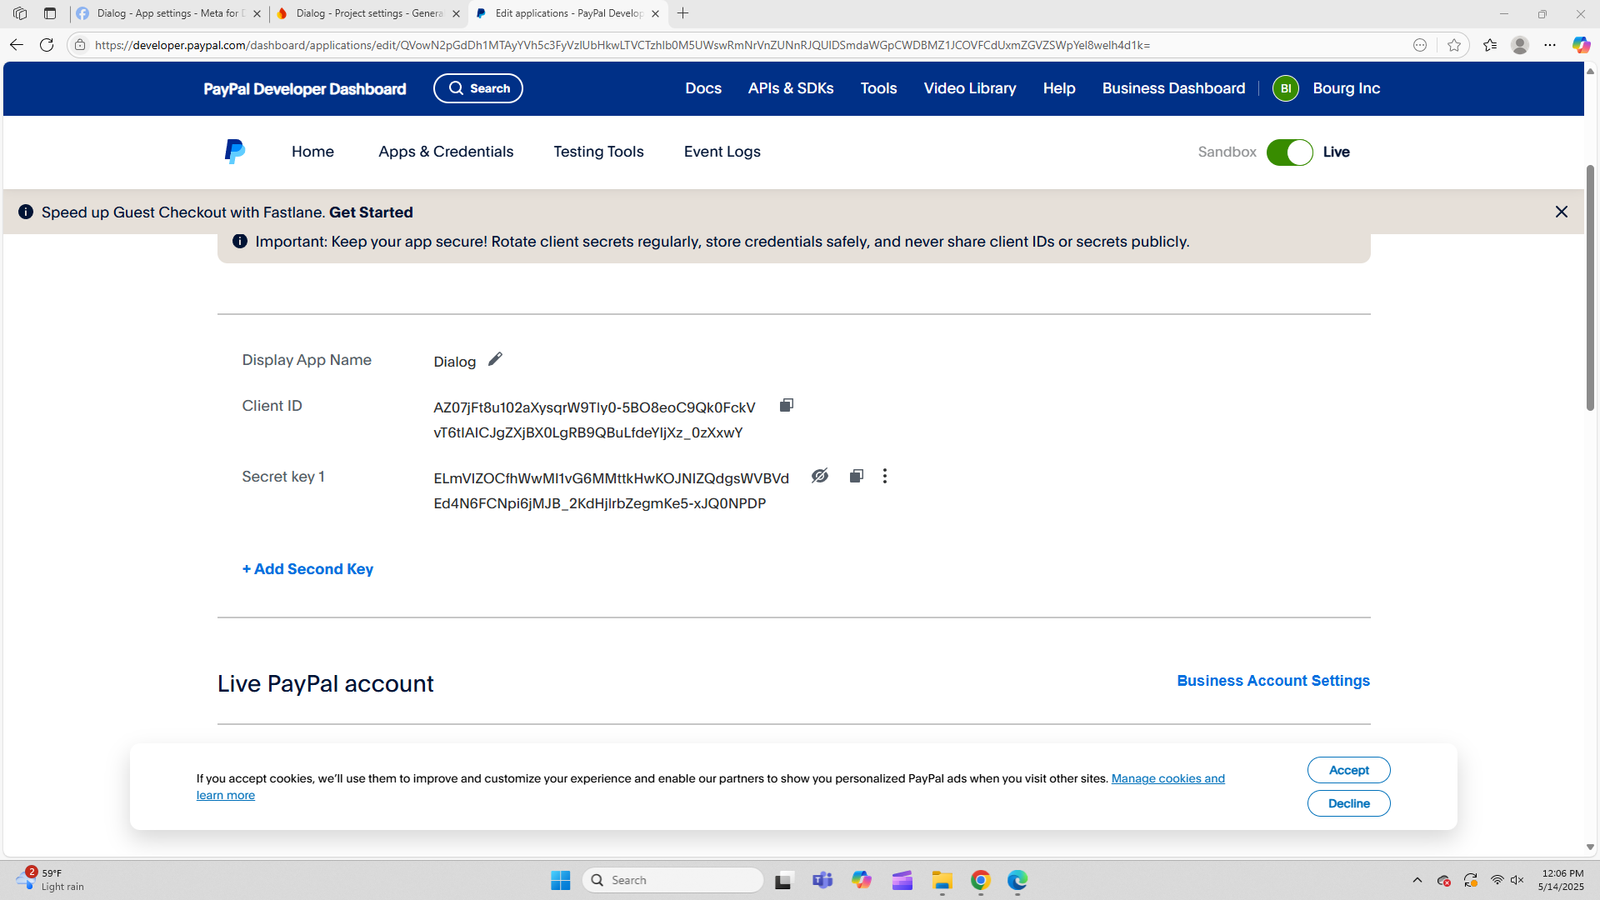The width and height of the screenshot is (1600, 900).
Task: Open volume control in system tray
Action: (1517, 880)
